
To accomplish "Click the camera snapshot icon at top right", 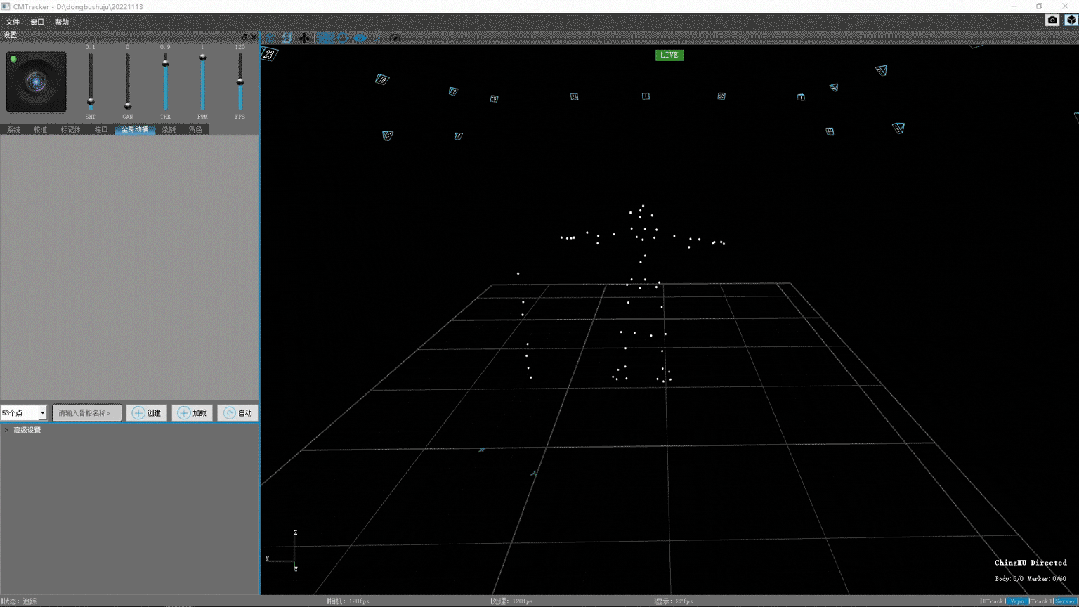I will coord(1052,21).
